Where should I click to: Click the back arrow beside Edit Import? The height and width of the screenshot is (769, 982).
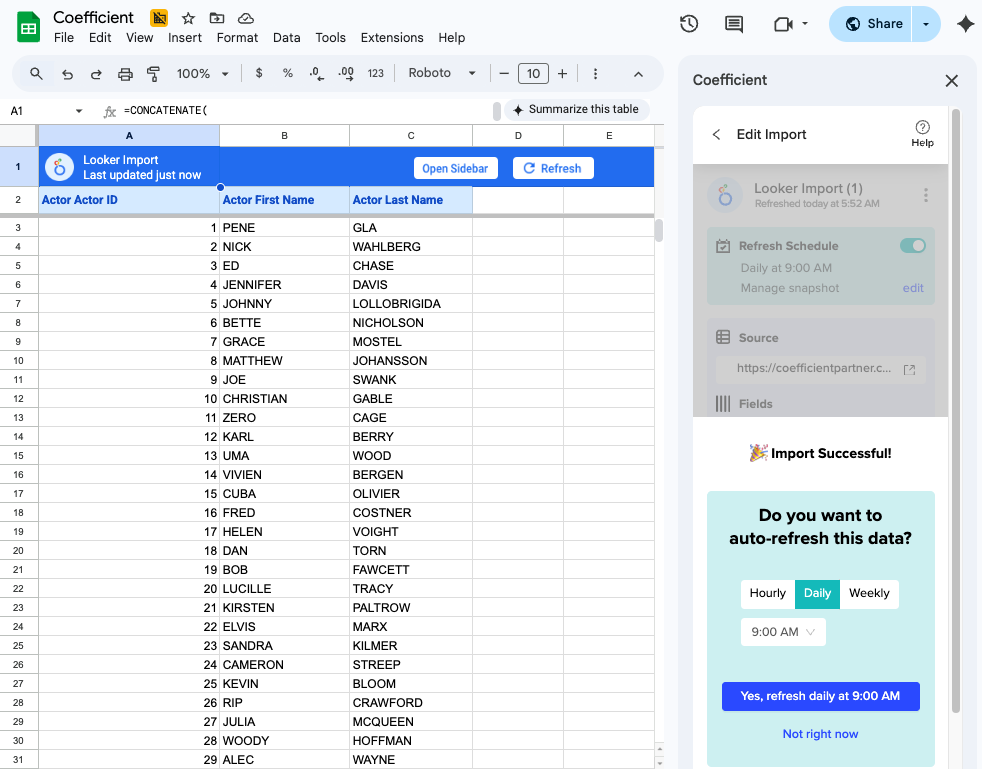tap(716, 134)
